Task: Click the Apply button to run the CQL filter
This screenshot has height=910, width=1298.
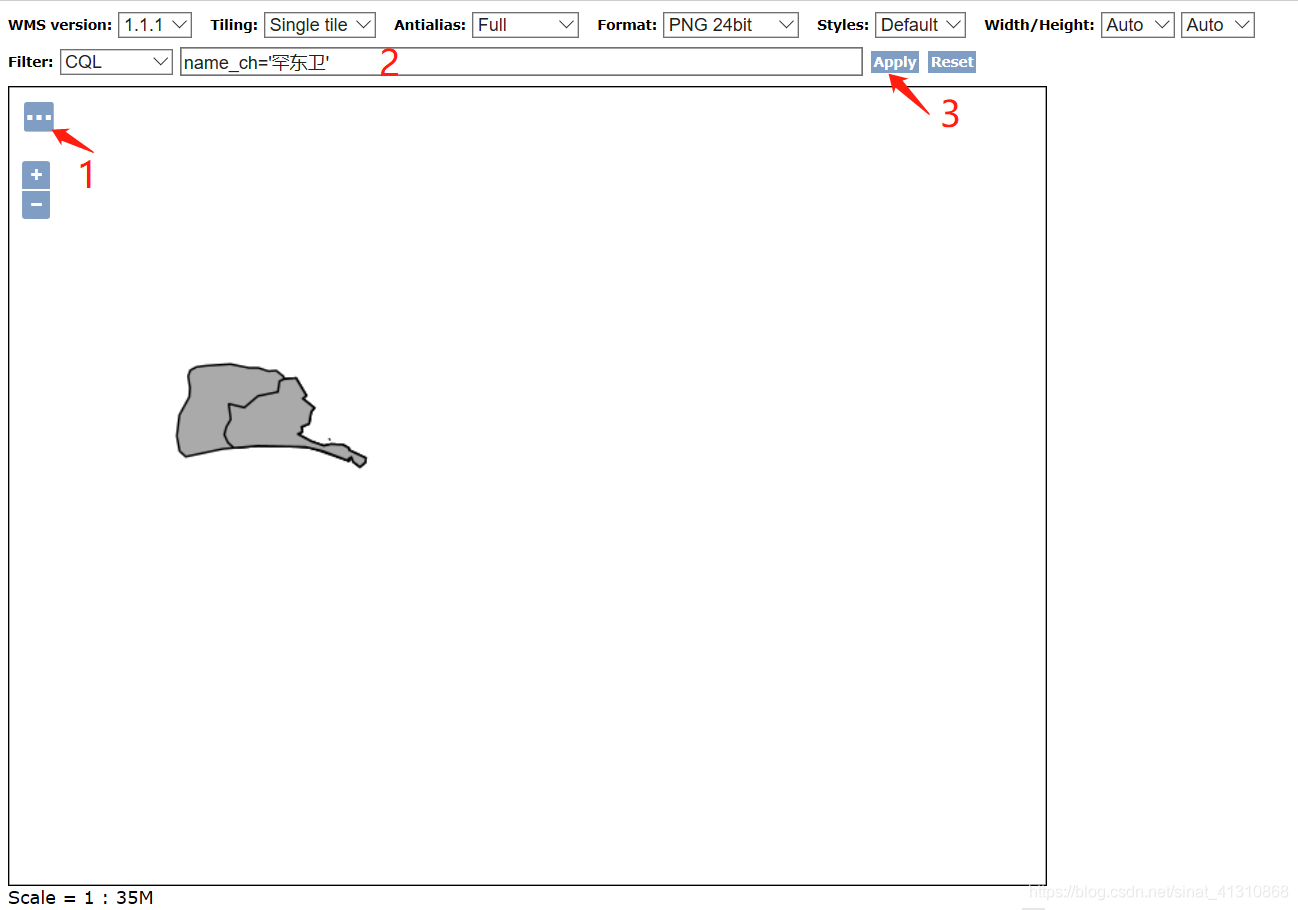Action: [894, 61]
